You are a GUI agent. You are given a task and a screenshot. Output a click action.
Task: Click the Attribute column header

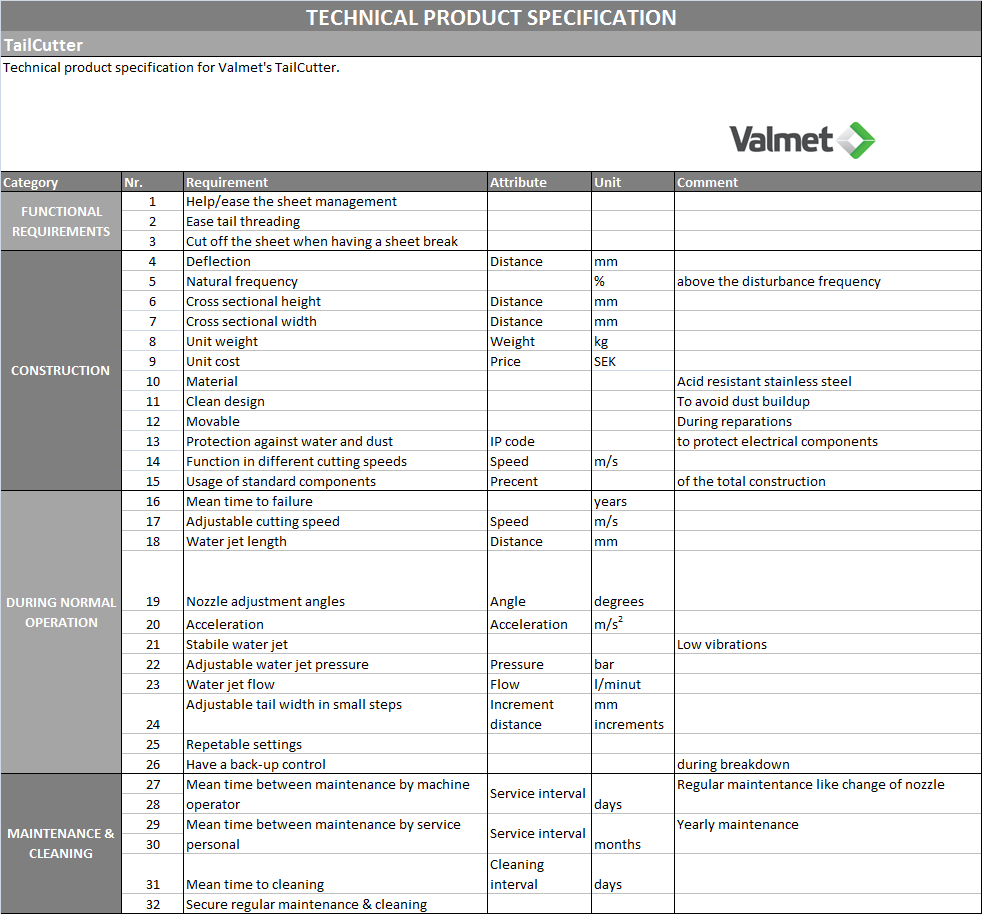[x=539, y=182]
